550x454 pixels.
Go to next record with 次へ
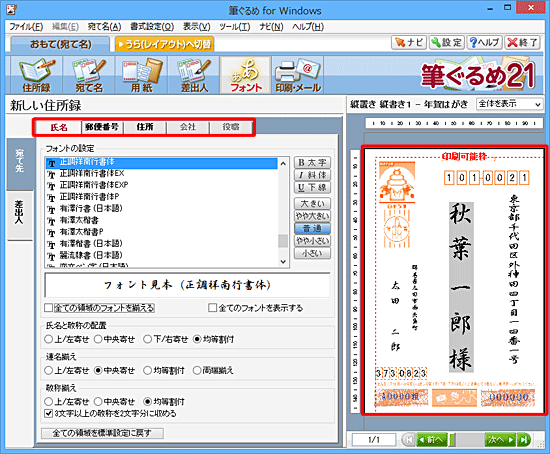501,440
